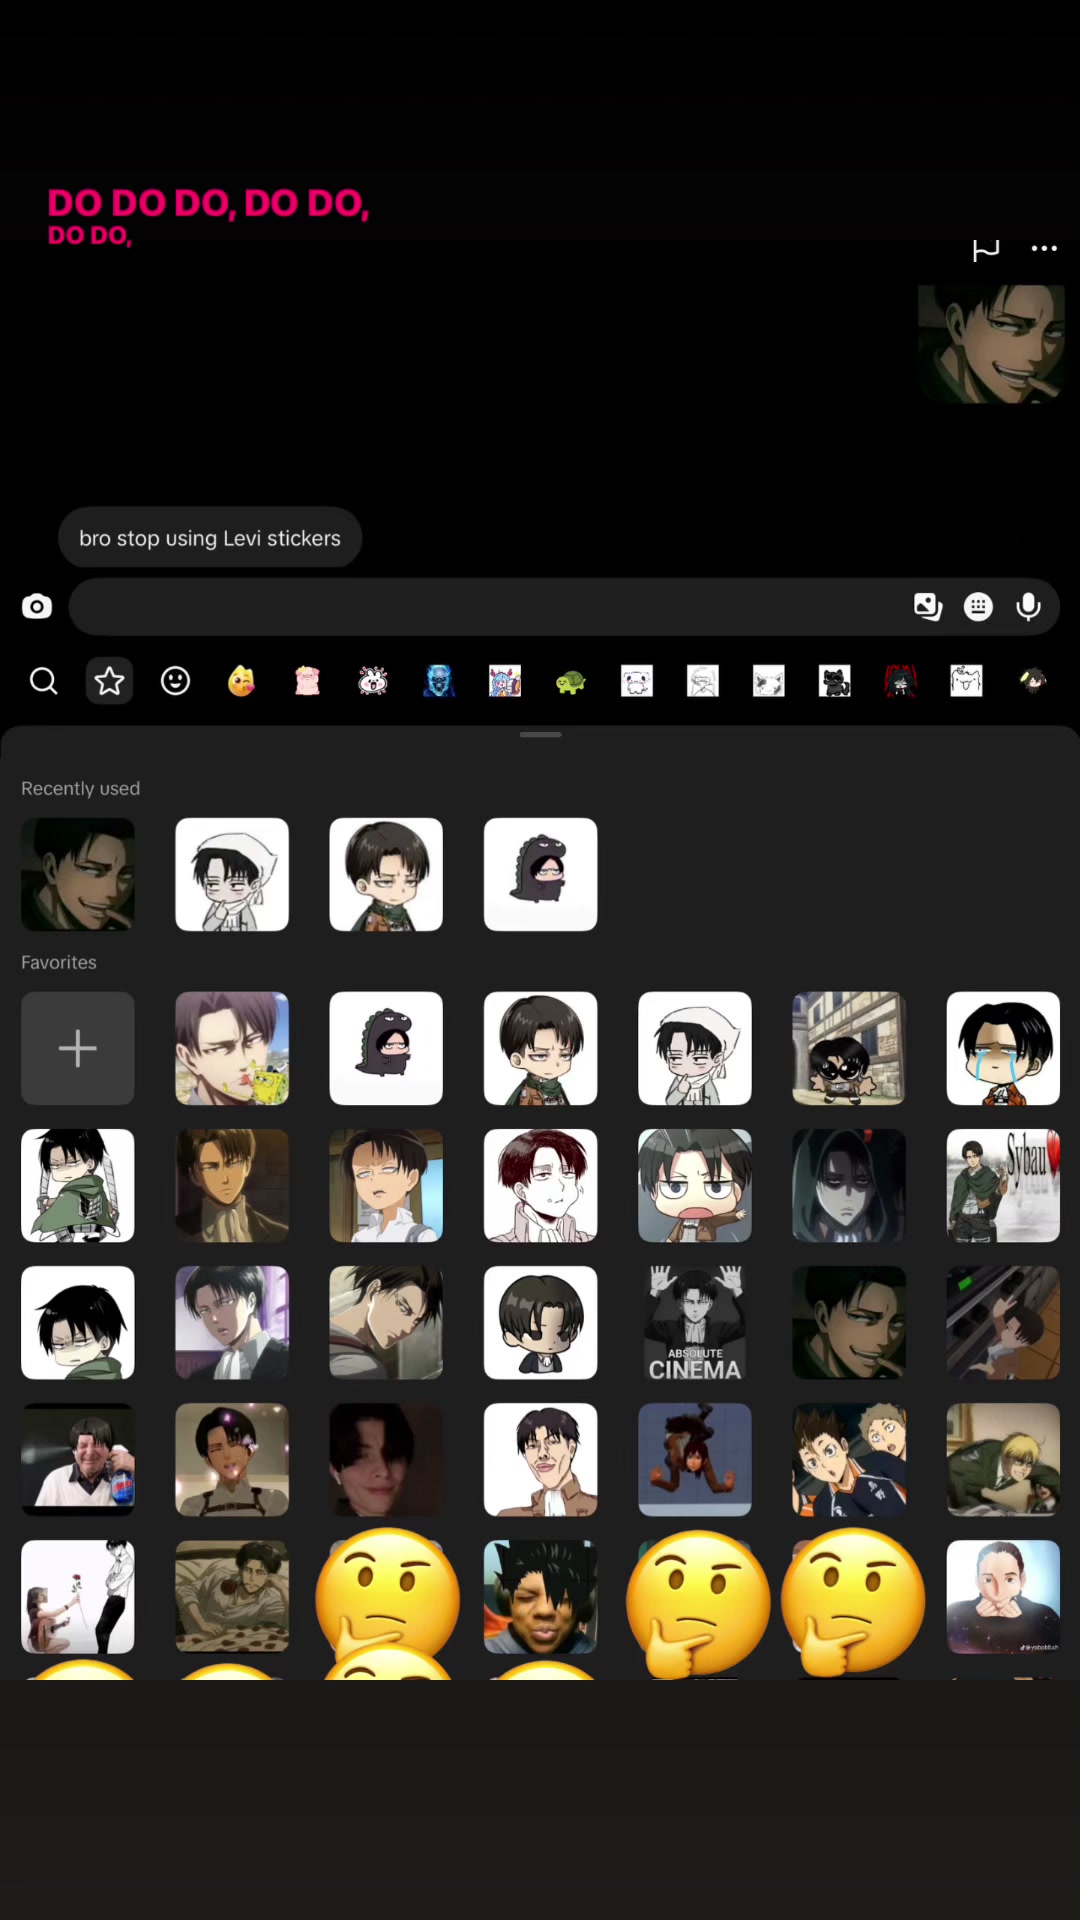Open the red-and-black dark character sticker pack
This screenshot has height=1920, width=1080.
point(901,681)
